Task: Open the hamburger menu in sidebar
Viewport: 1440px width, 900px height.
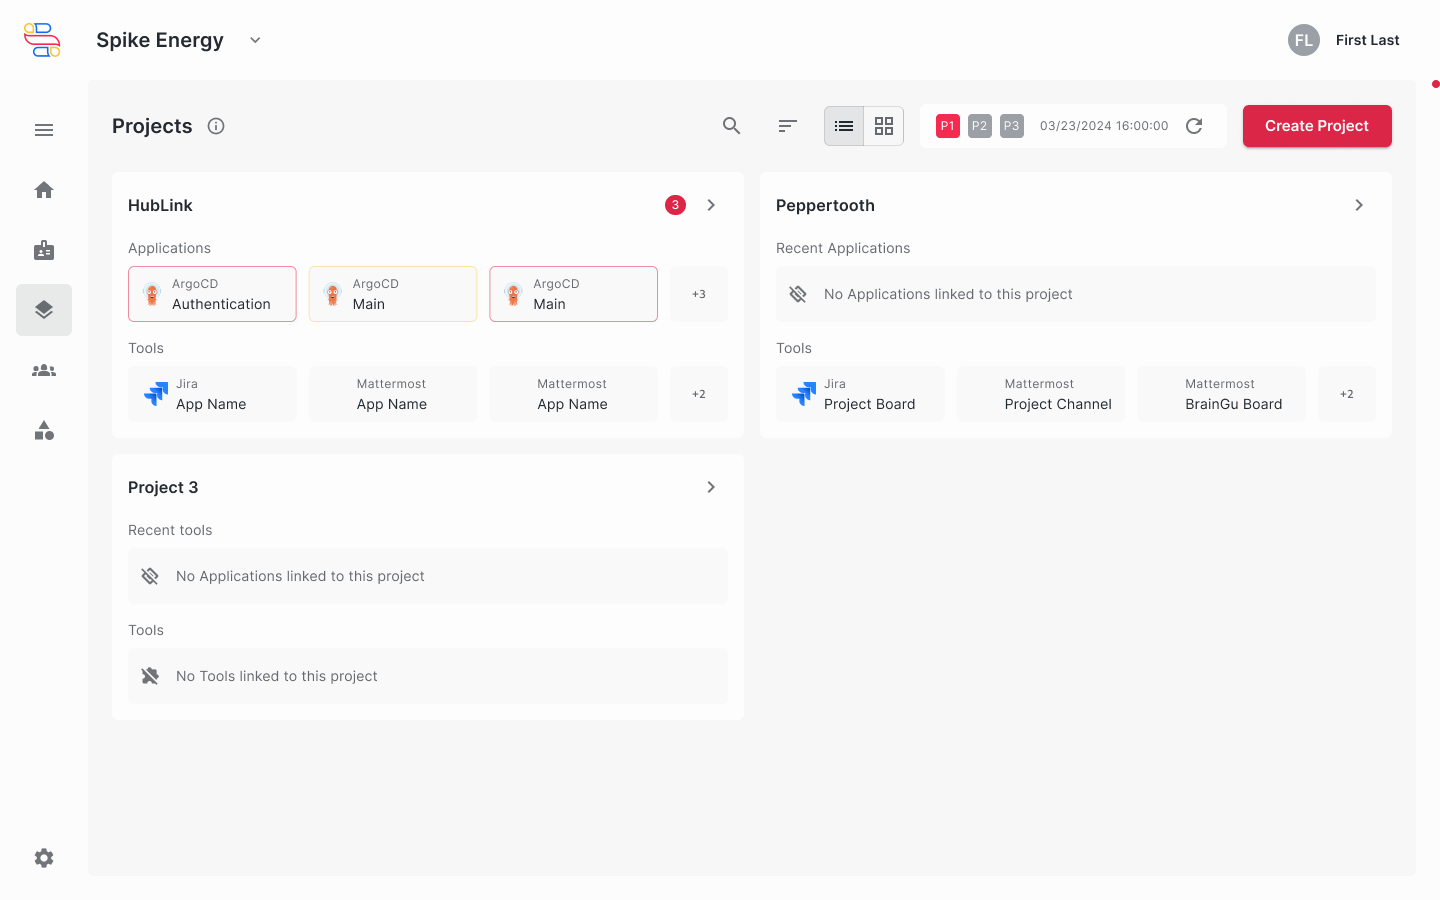Action: 44,130
